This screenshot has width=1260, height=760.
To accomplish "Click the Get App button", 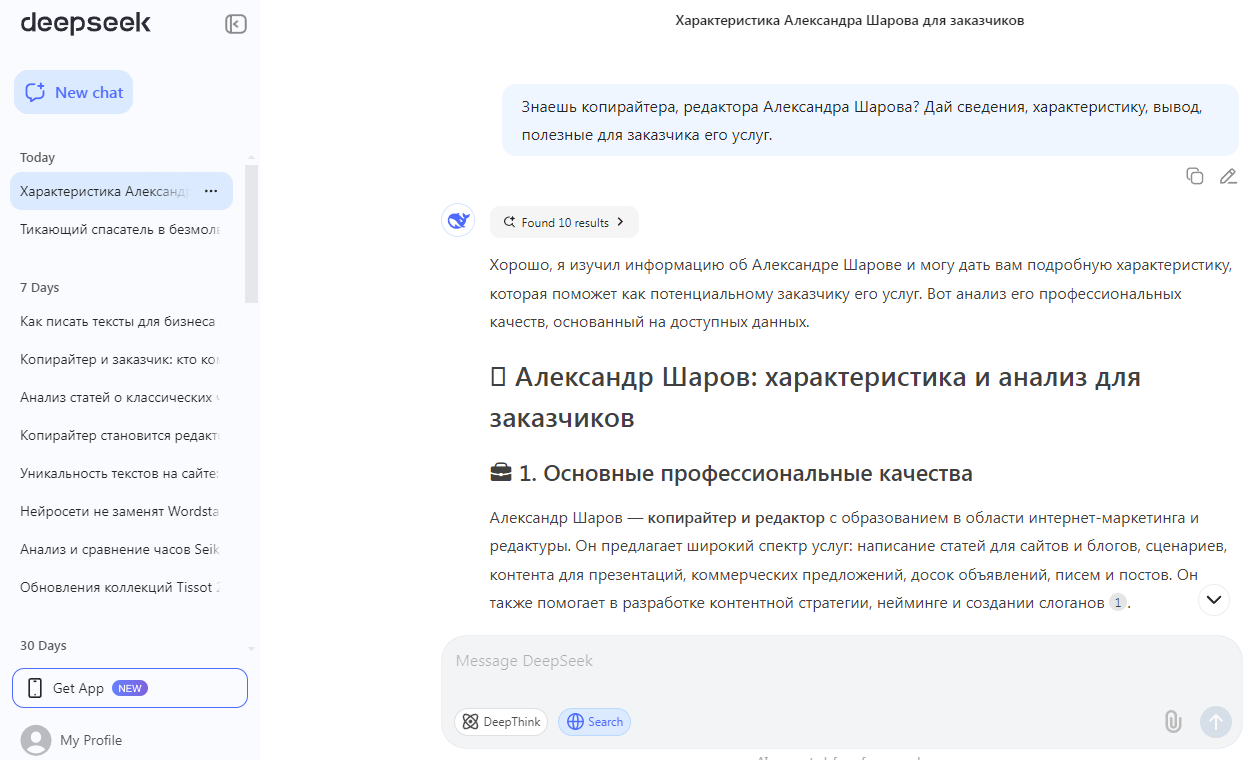I will pos(130,688).
